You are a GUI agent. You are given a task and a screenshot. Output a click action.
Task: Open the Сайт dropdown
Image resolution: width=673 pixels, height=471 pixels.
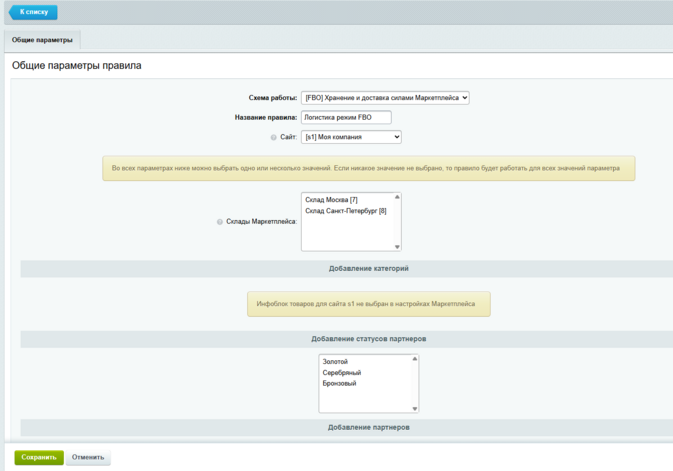(x=351, y=137)
